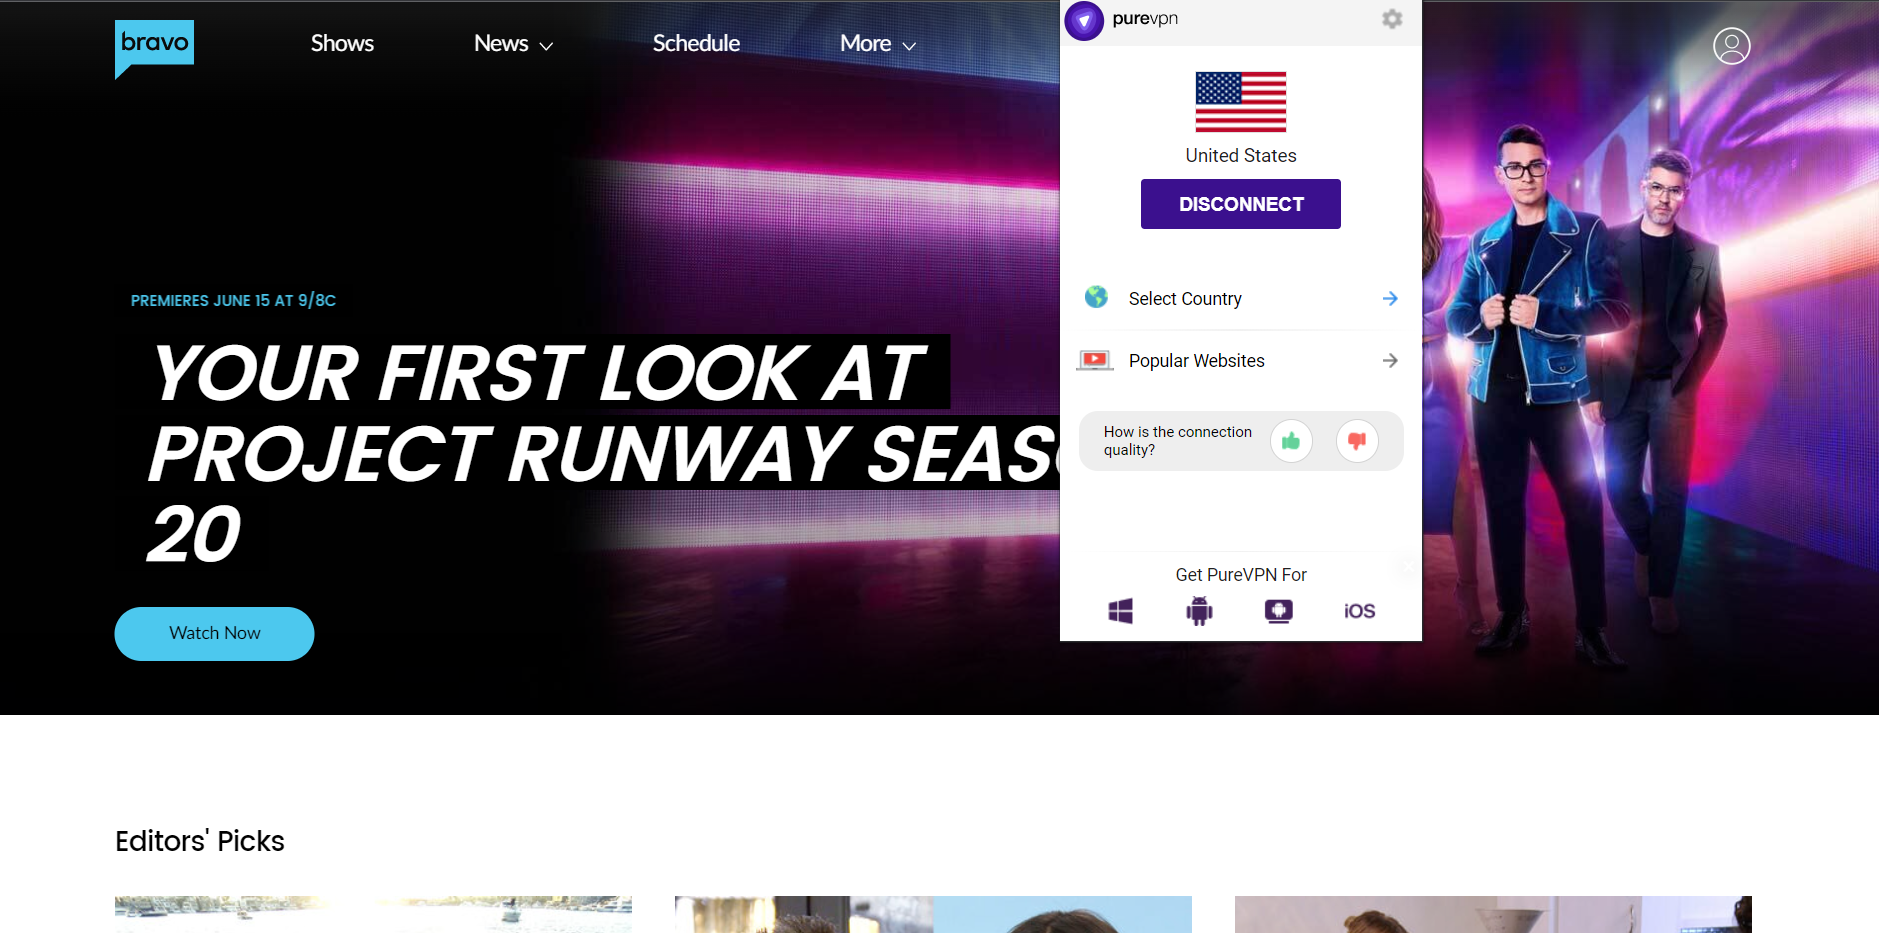Click the Popular Websites video icon
Screen dimensions: 1879x933
pos(1095,360)
